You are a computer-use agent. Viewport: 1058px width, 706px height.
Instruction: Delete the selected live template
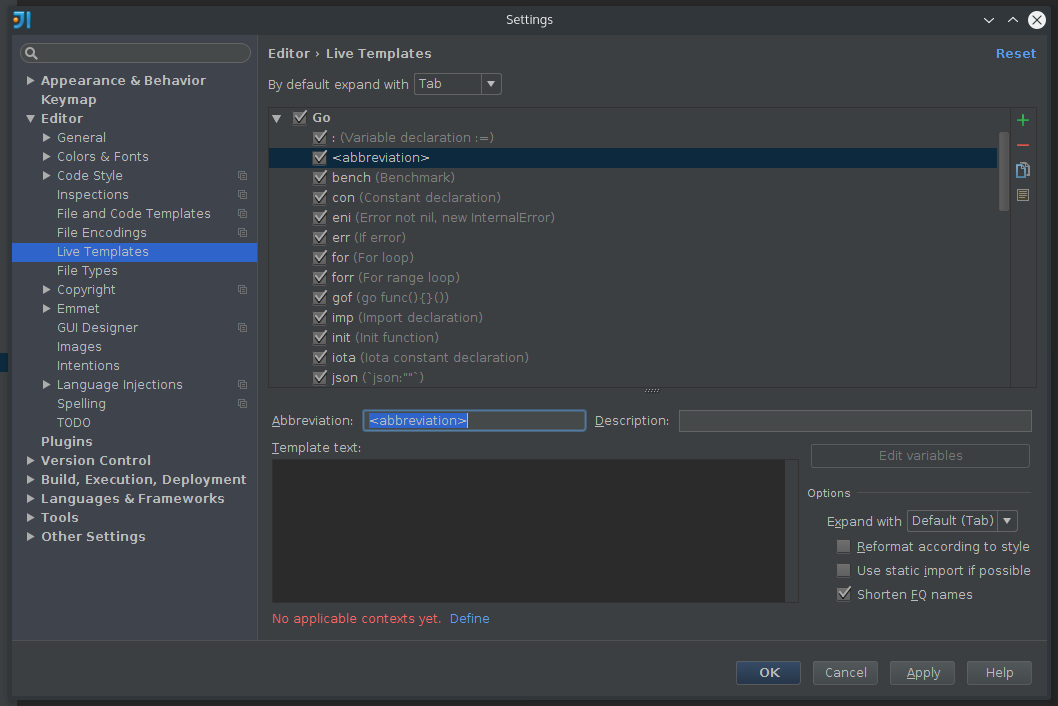1022,145
